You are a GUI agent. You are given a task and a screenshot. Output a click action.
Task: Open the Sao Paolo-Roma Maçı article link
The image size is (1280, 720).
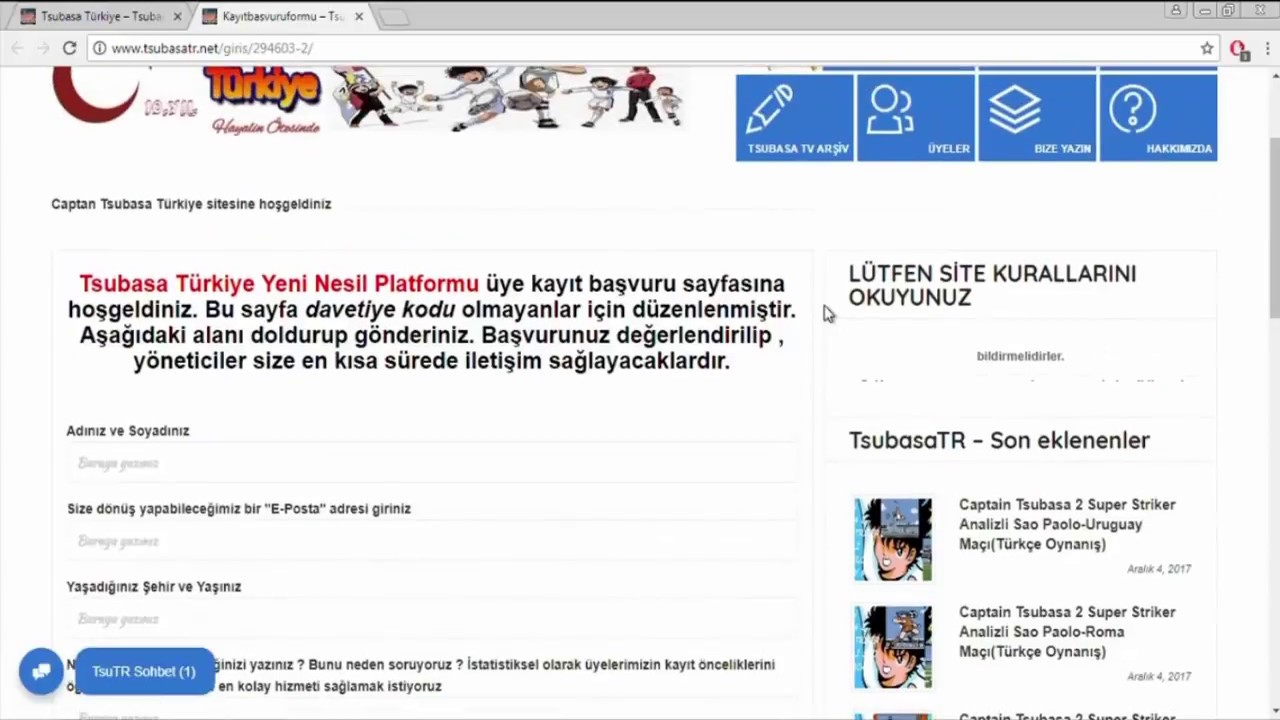(1067, 631)
